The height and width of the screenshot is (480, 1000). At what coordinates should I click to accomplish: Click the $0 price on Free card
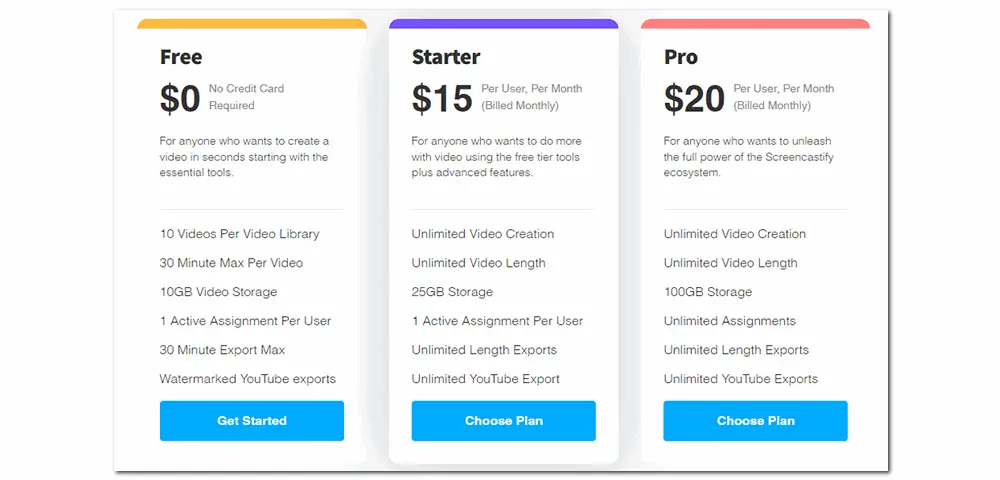(x=180, y=98)
